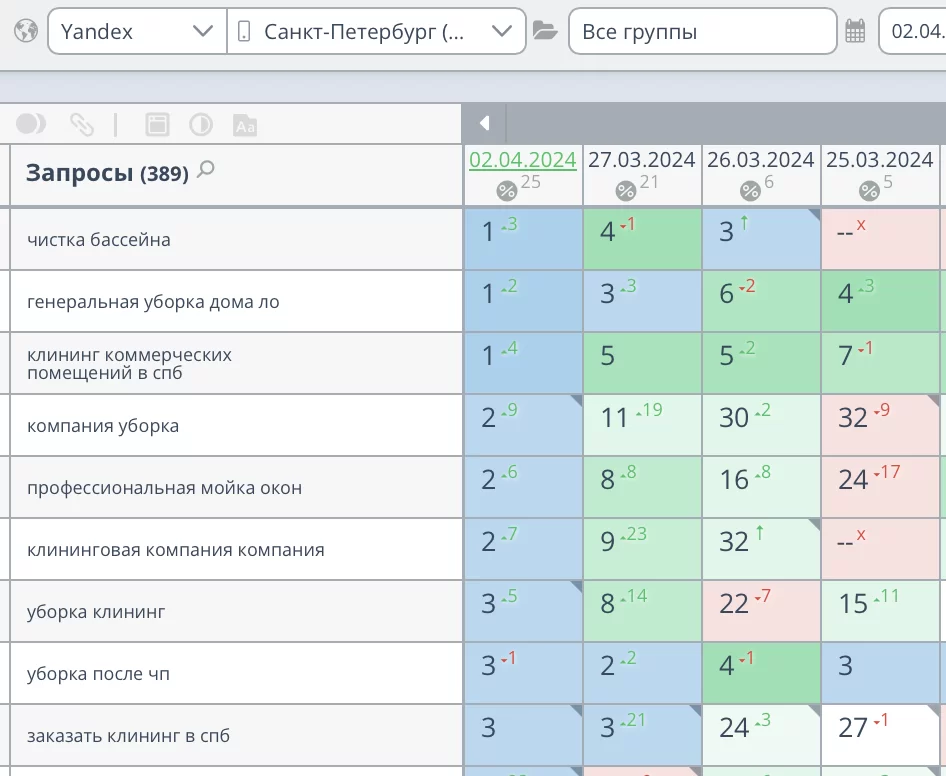946x776 pixels.
Task: Toggle the half-filled circle contrast icon
Action: coord(201,124)
